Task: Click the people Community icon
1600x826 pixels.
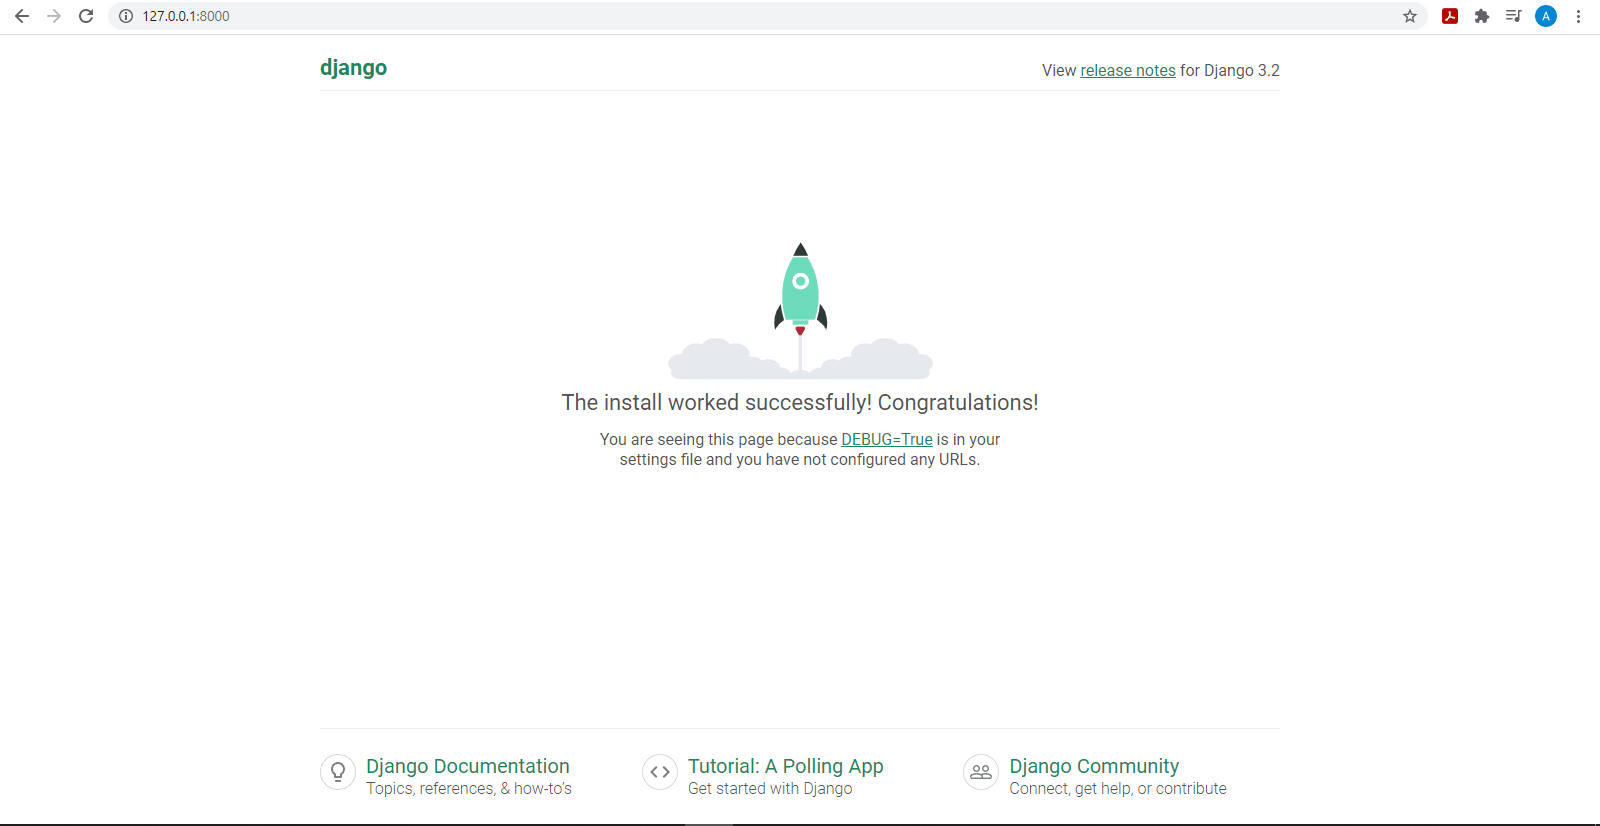Action: tap(981, 772)
